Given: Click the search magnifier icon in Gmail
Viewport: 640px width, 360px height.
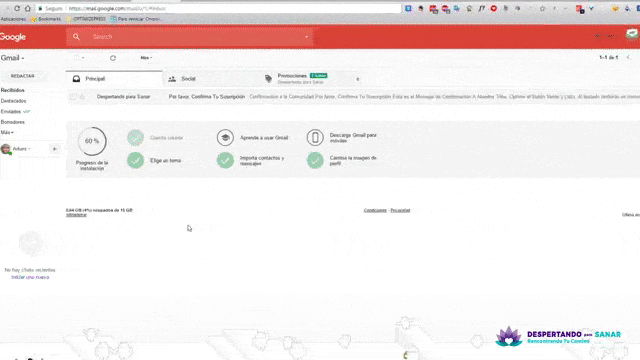Looking at the screenshot, I should pos(76,37).
